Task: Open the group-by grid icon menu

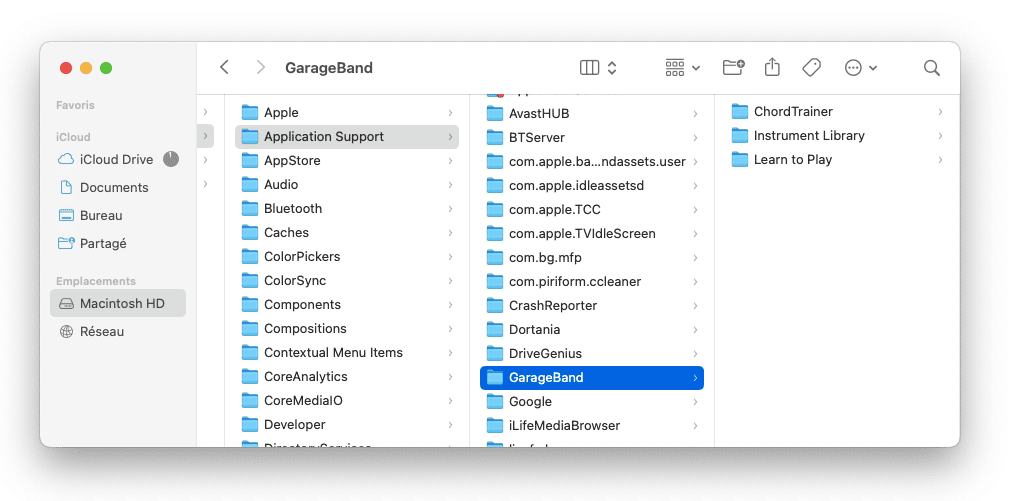Action: click(x=675, y=68)
